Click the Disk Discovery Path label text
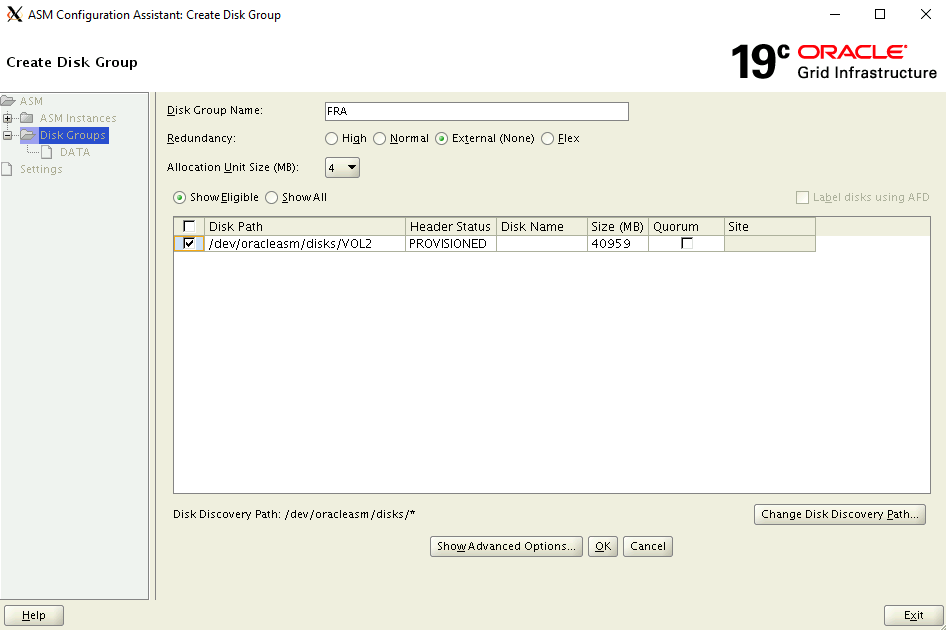Viewport: 946px width, 630px height. pyautogui.click(x=294, y=514)
